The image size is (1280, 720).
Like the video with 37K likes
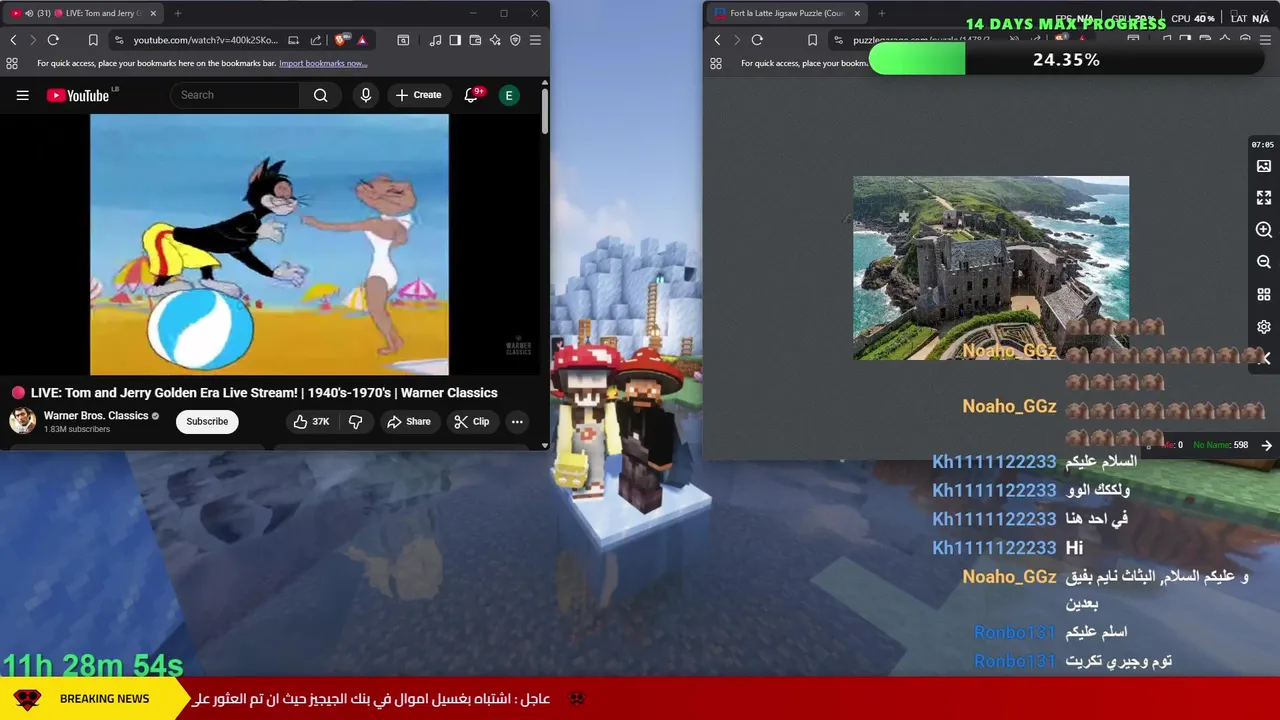(310, 422)
